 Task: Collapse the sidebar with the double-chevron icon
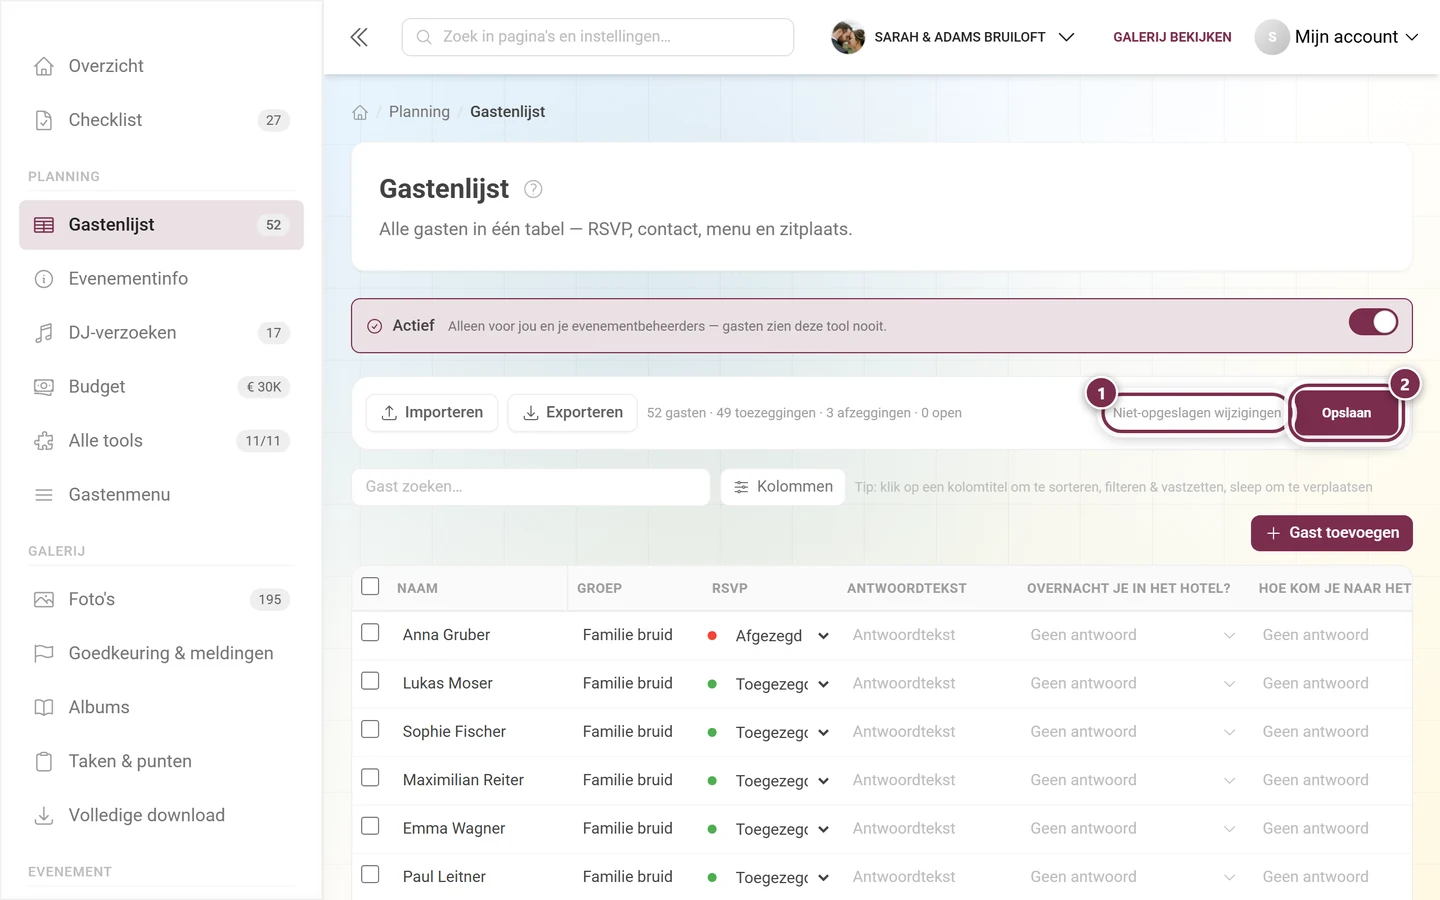(x=359, y=37)
